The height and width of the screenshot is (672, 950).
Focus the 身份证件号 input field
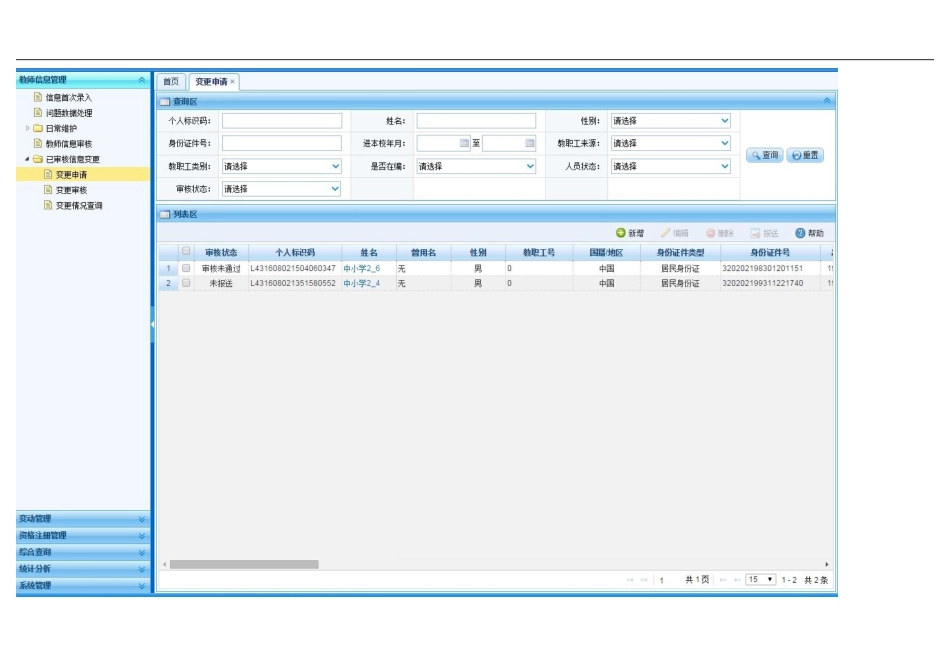[x=282, y=144]
